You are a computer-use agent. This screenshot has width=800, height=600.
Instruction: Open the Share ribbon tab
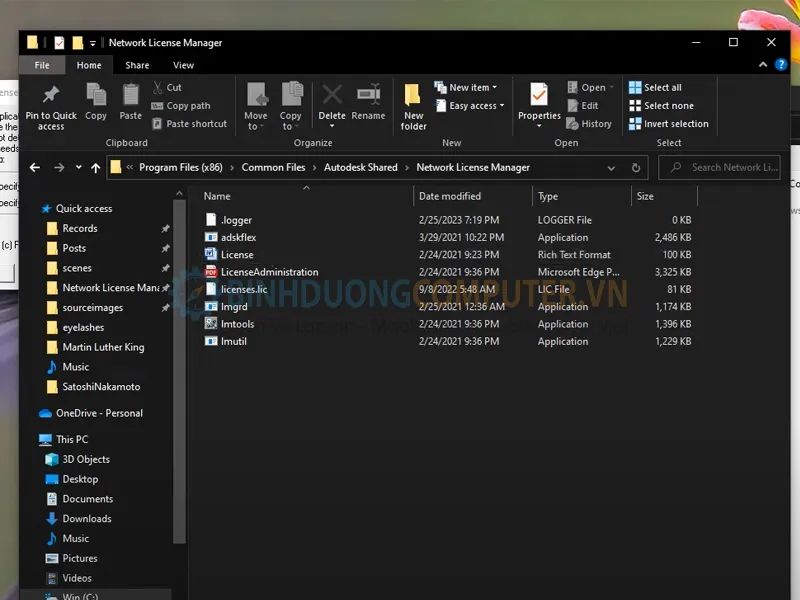pyautogui.click(x=137, y=65)
